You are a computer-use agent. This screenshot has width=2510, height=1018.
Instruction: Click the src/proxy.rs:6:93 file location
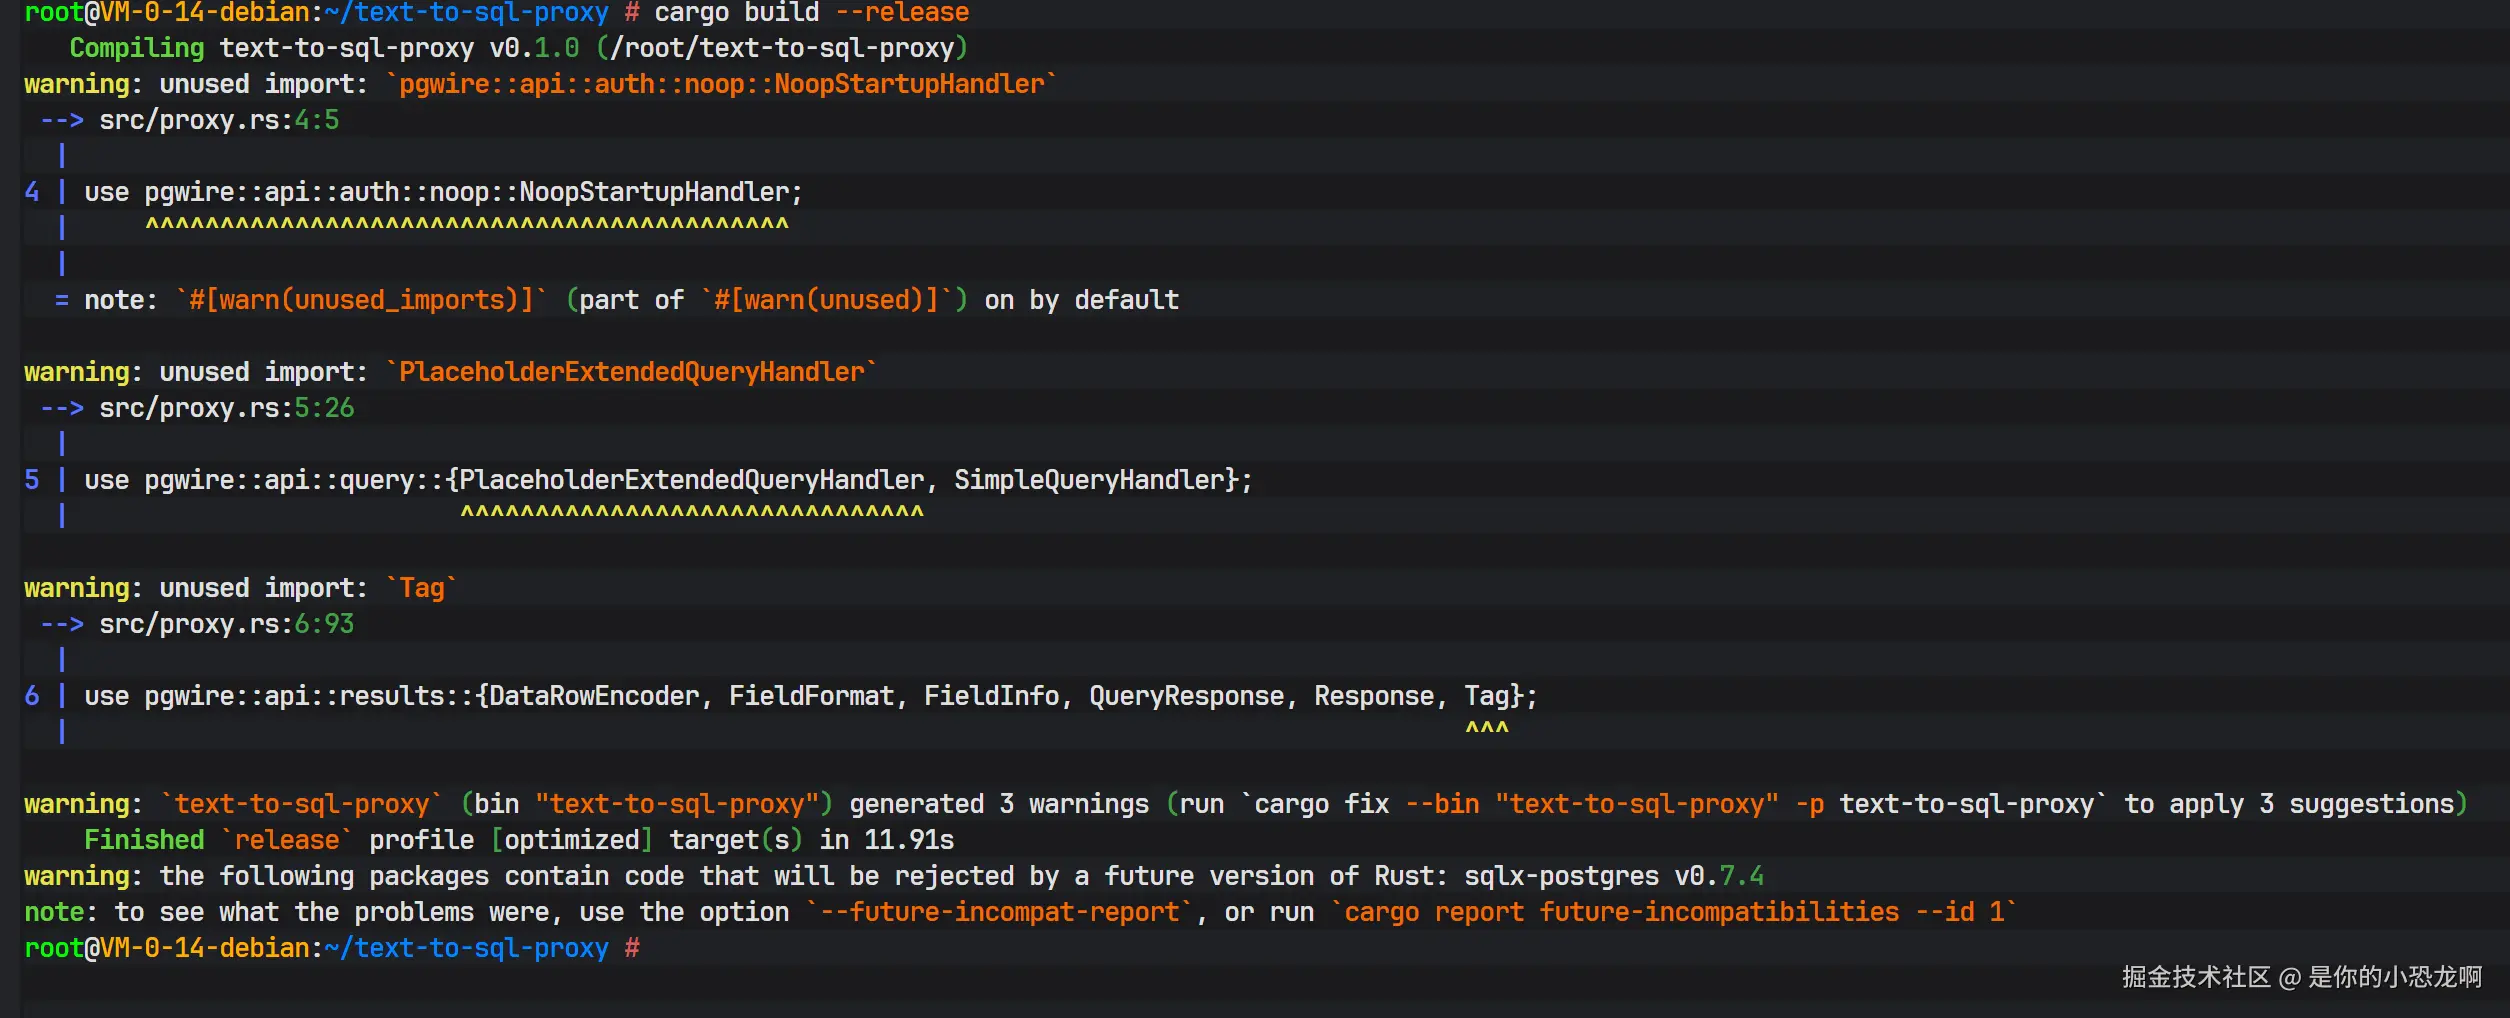226,624
